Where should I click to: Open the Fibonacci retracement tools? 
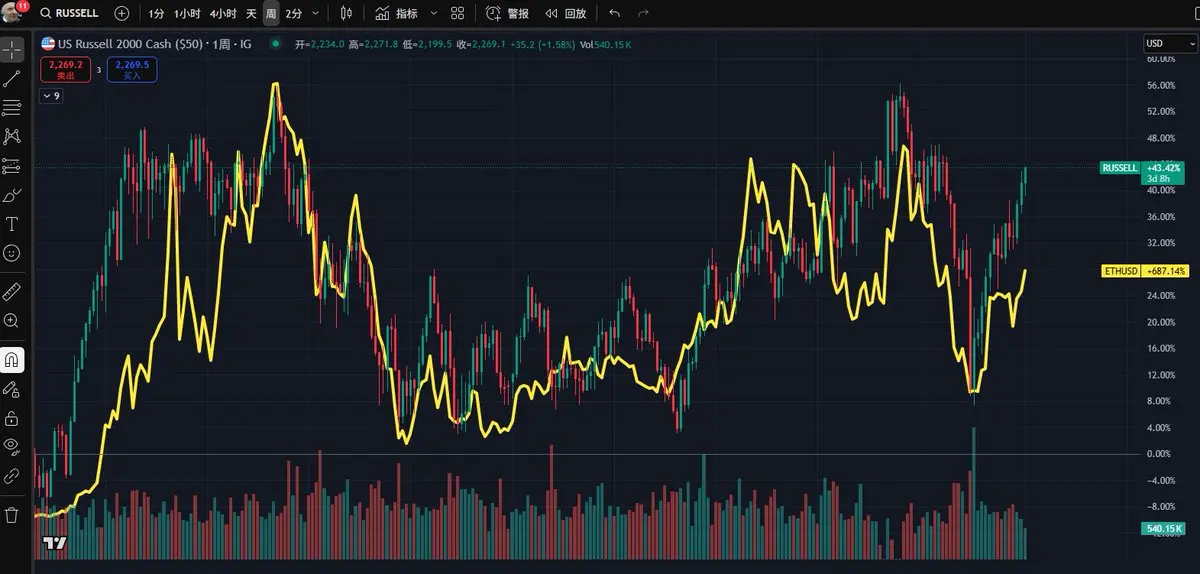click(12, 108)
